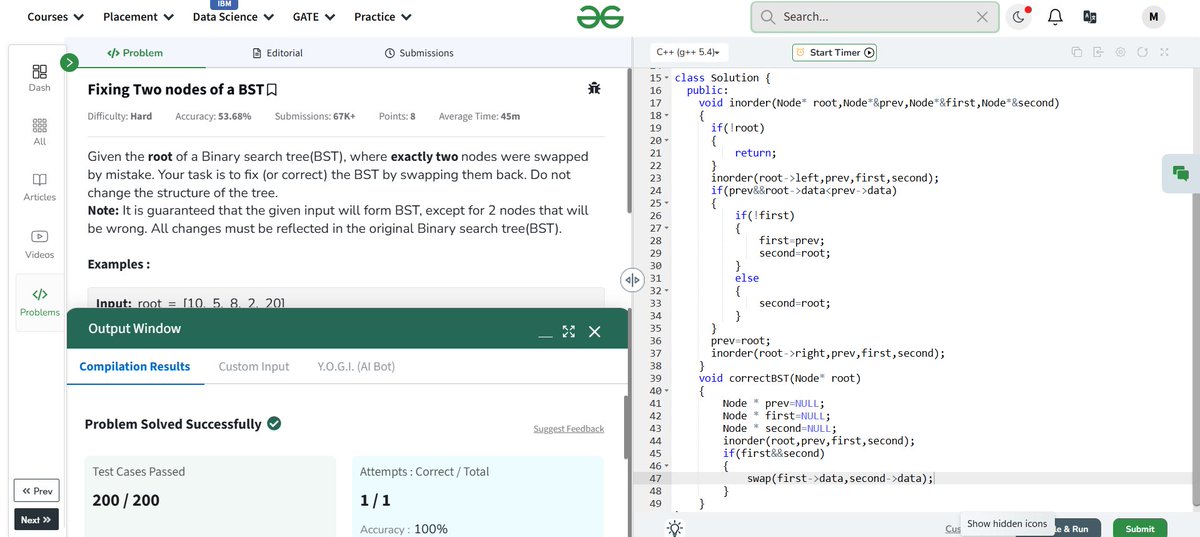The width and height of the screenshot is (1200, 537).
Task: Click 'Problem Solved Successfully' text
Action: pos(173,424)
